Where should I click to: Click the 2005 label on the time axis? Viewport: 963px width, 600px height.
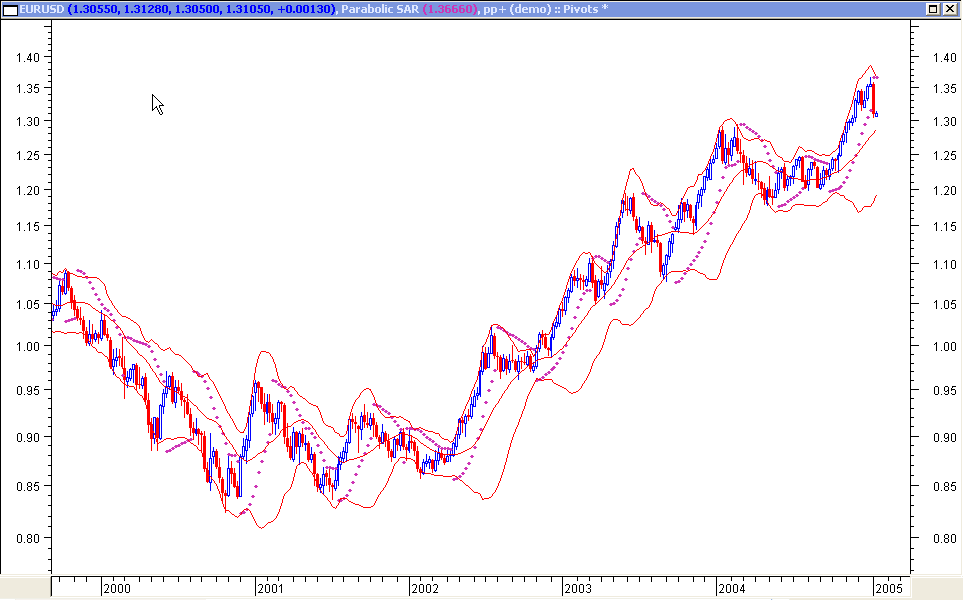pos(888,590)
